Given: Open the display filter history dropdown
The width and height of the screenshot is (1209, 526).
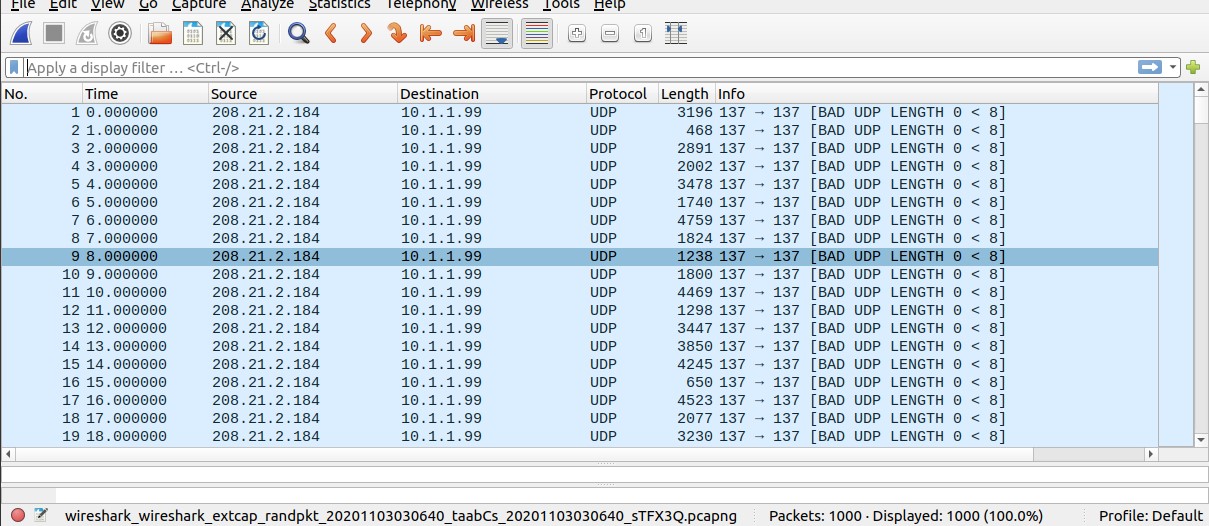Looking at the screenshot, I should 1172,68.
